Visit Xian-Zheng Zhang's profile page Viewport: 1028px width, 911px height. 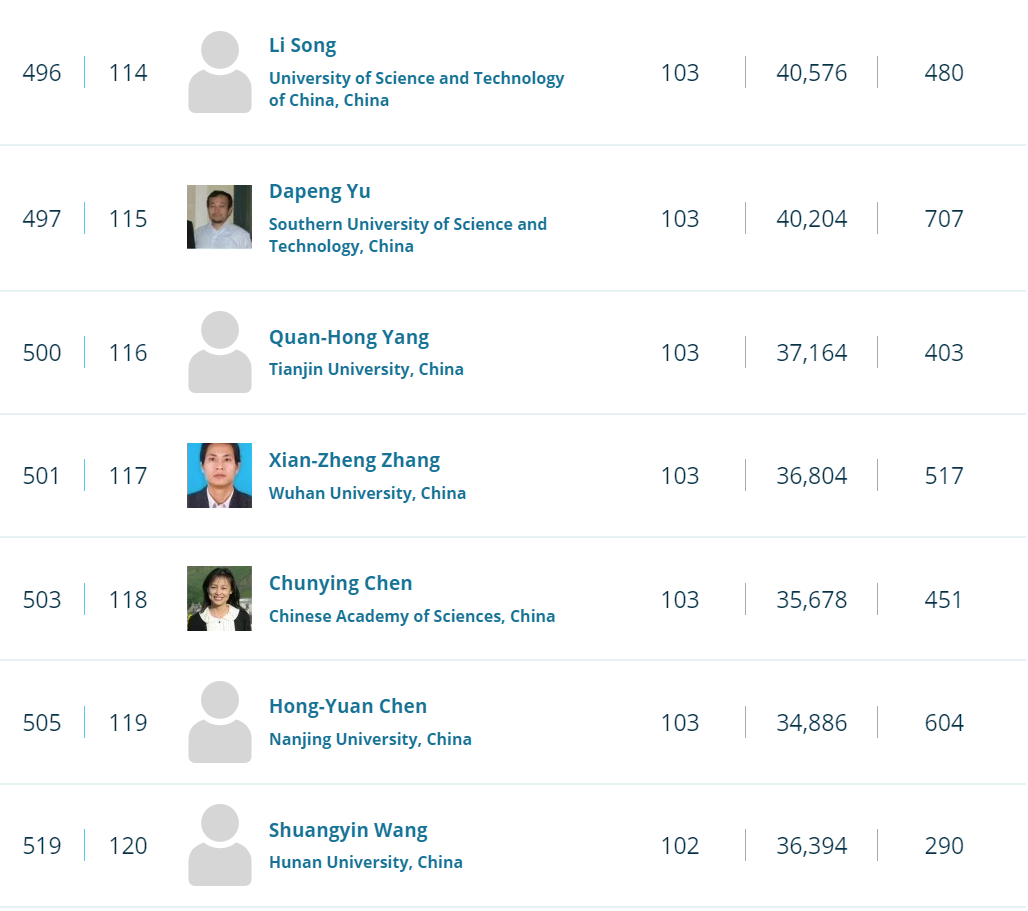[x=354, y=461]
